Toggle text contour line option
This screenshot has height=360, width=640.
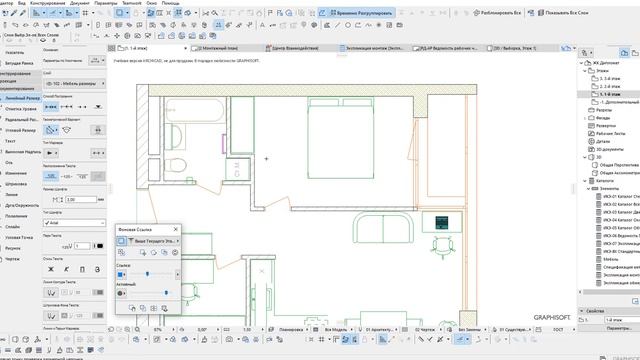tap(51, 292)
